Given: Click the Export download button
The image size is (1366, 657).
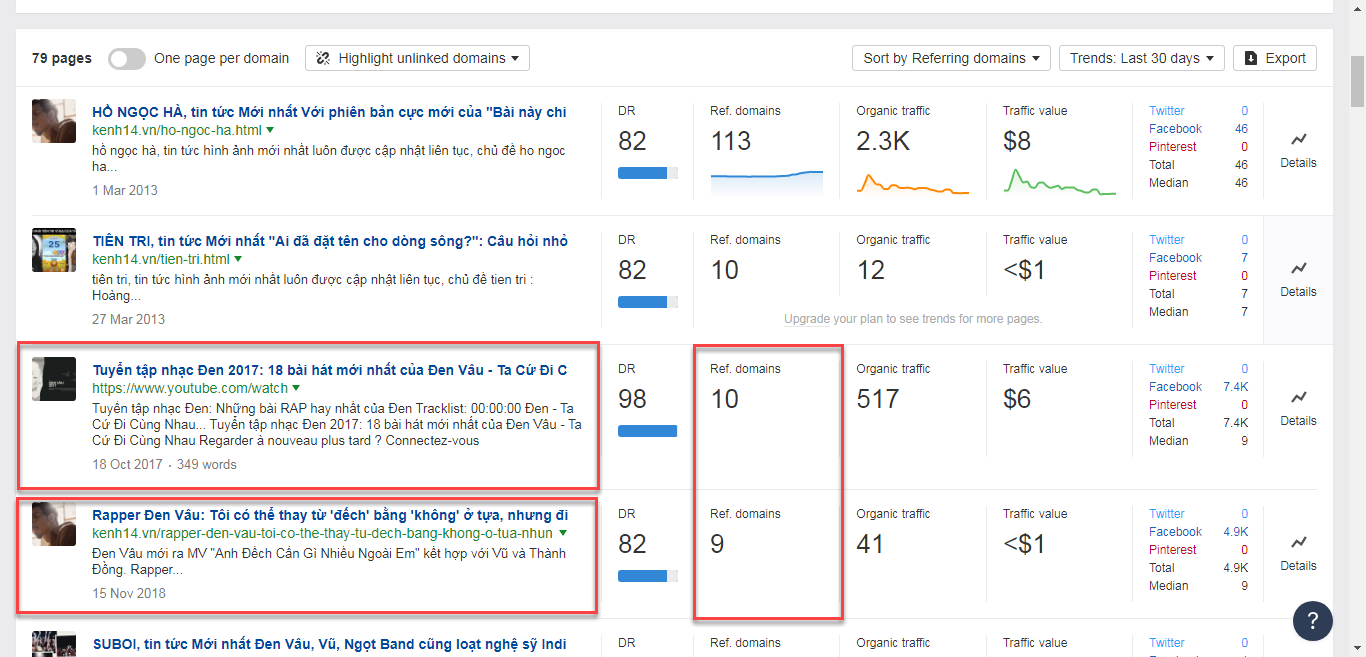Looking at the screenshot, I should pos(1274,58).
